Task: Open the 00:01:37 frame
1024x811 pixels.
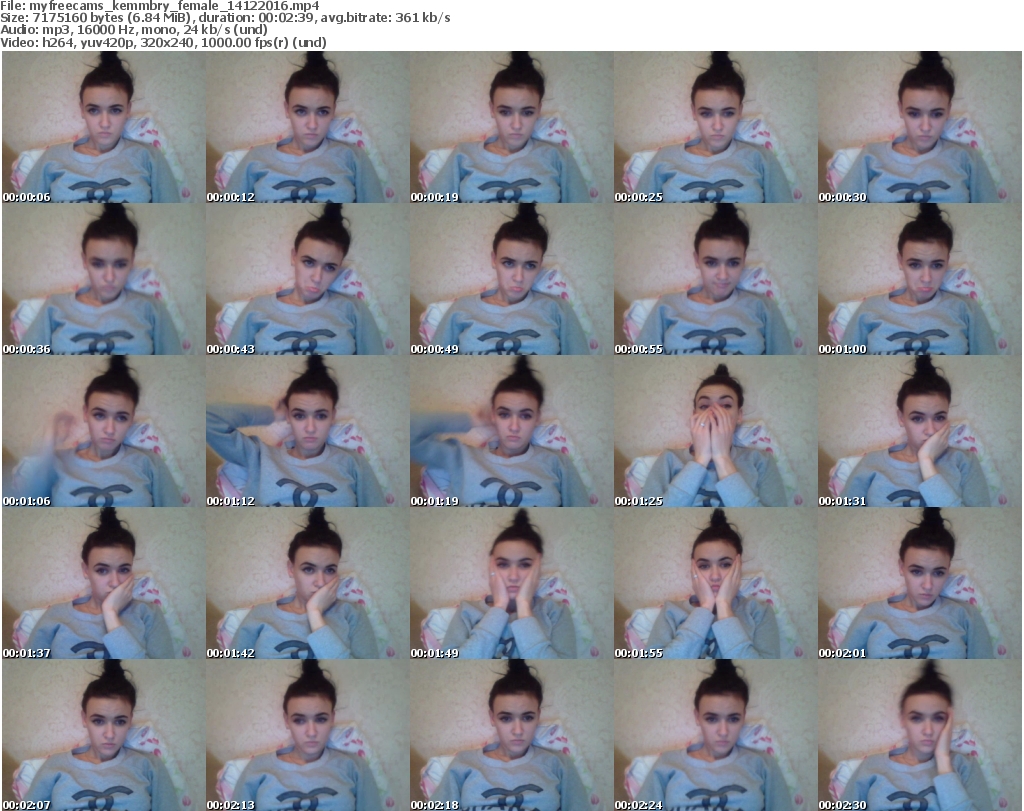Action: pos(103,583)
